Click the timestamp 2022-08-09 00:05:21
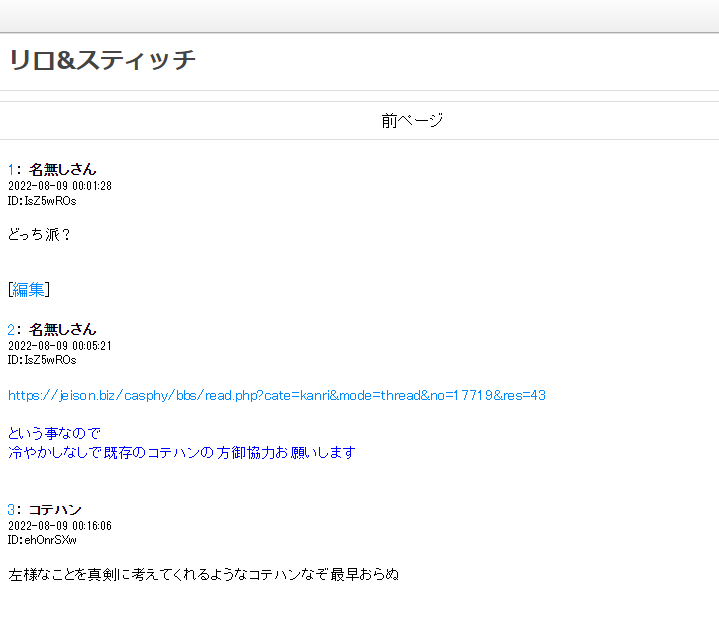This screenshot has width=719, height=619. coord(60,346)
